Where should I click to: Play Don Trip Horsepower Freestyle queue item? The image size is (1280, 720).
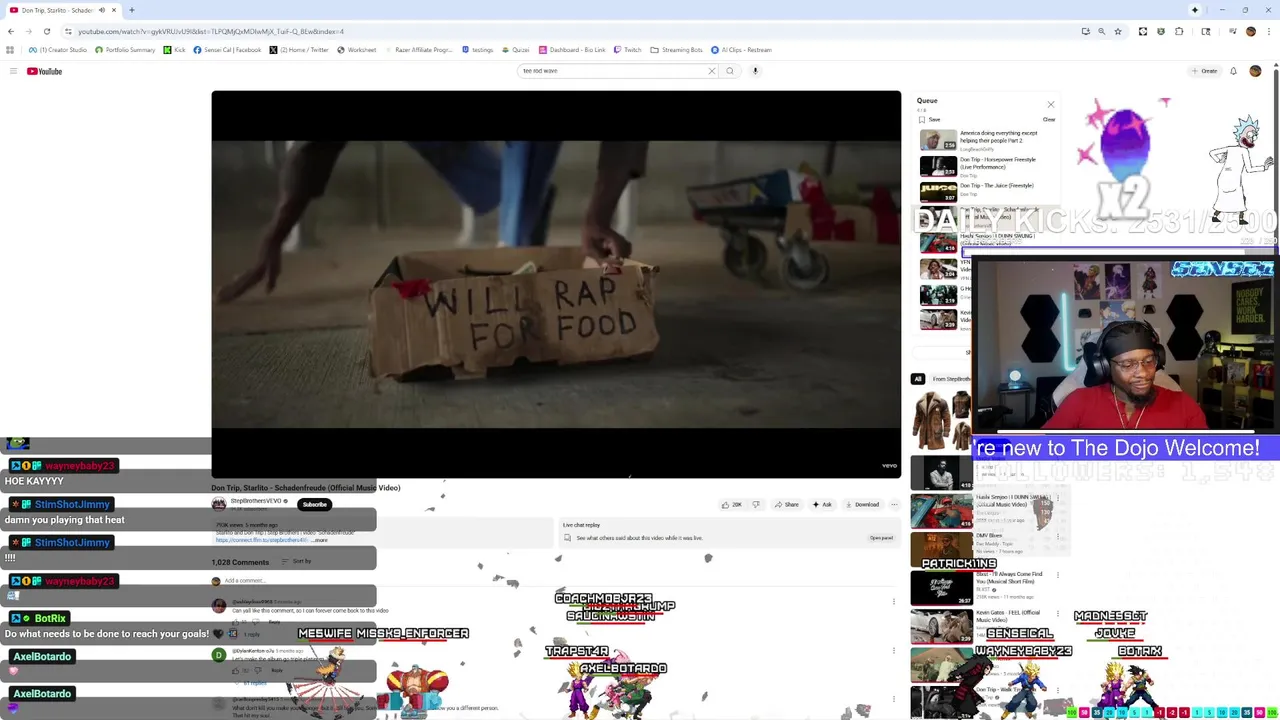[x=987, y=166]
